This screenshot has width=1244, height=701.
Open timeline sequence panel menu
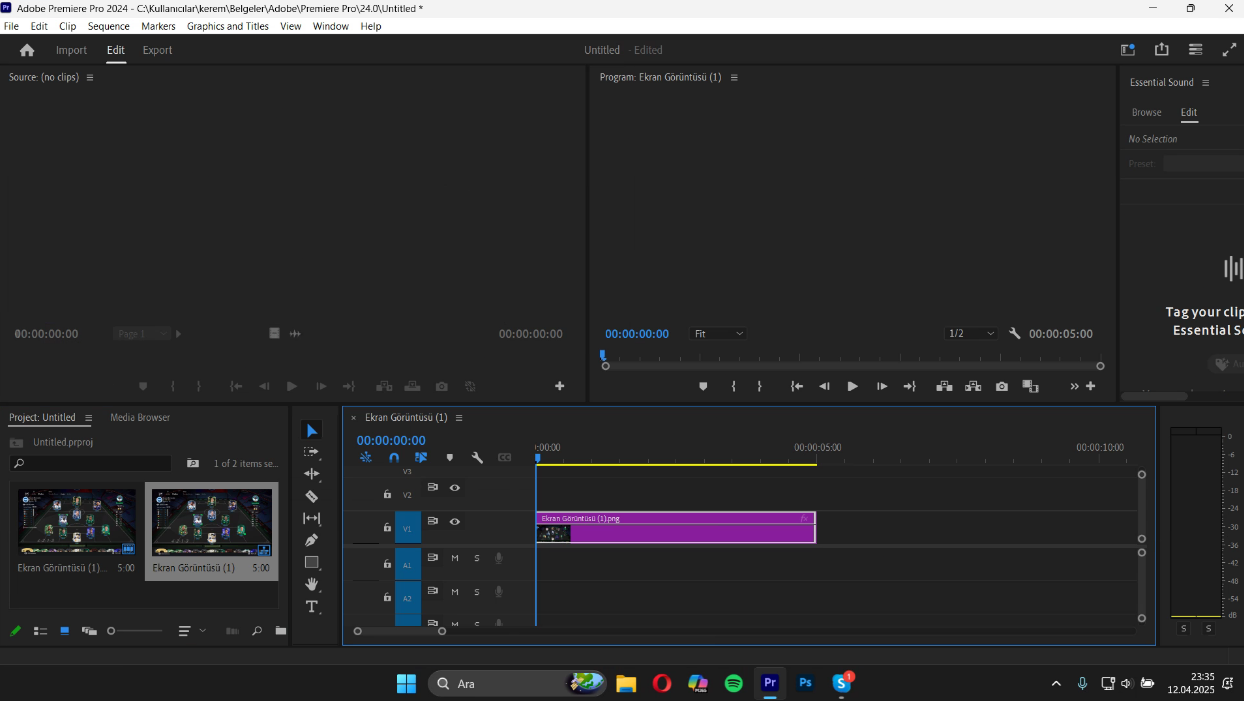point(459,418)
